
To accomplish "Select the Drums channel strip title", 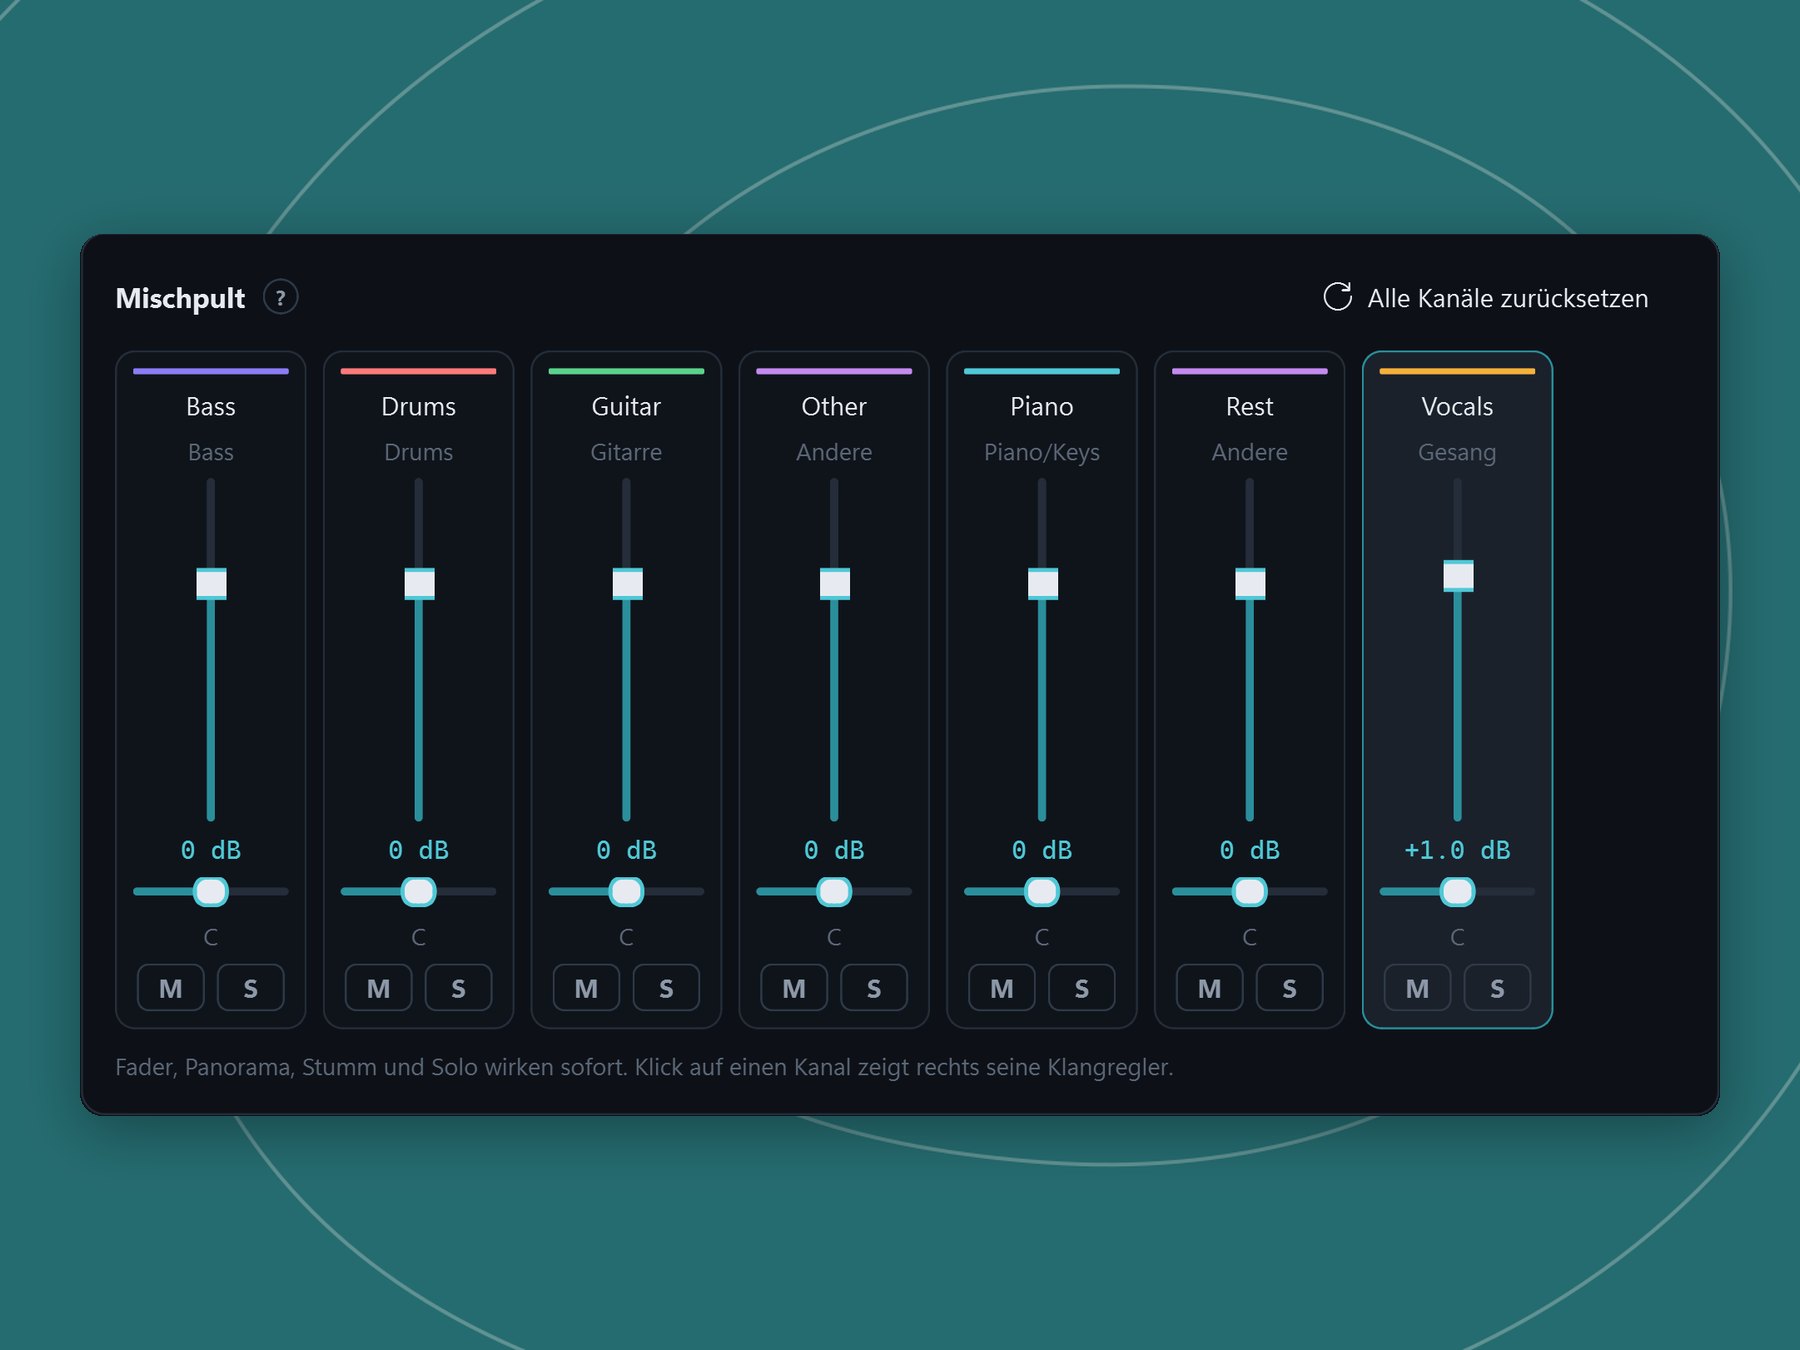I will tap(418, 407).
